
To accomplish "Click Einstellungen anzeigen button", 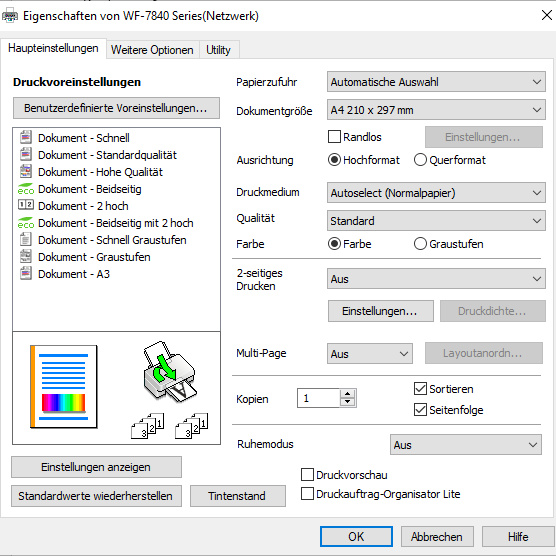I will click(x=96, y=467).
